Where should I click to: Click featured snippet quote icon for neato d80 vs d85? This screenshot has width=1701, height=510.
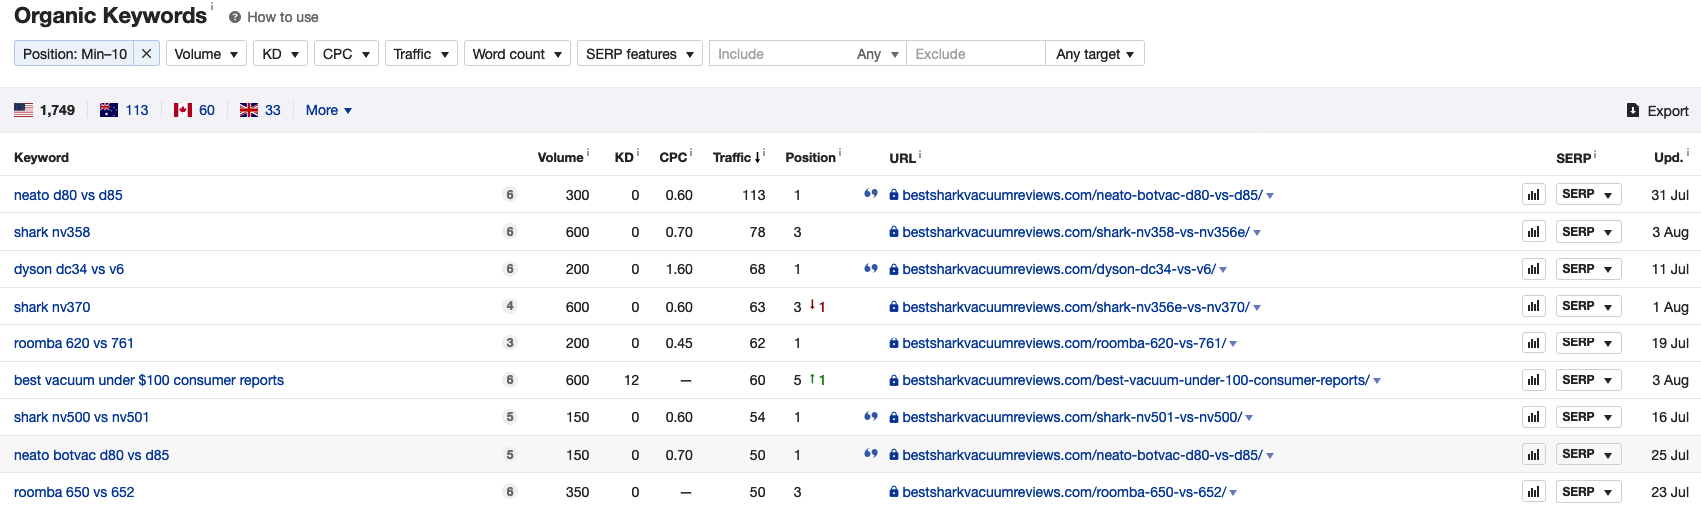[871, 194]
